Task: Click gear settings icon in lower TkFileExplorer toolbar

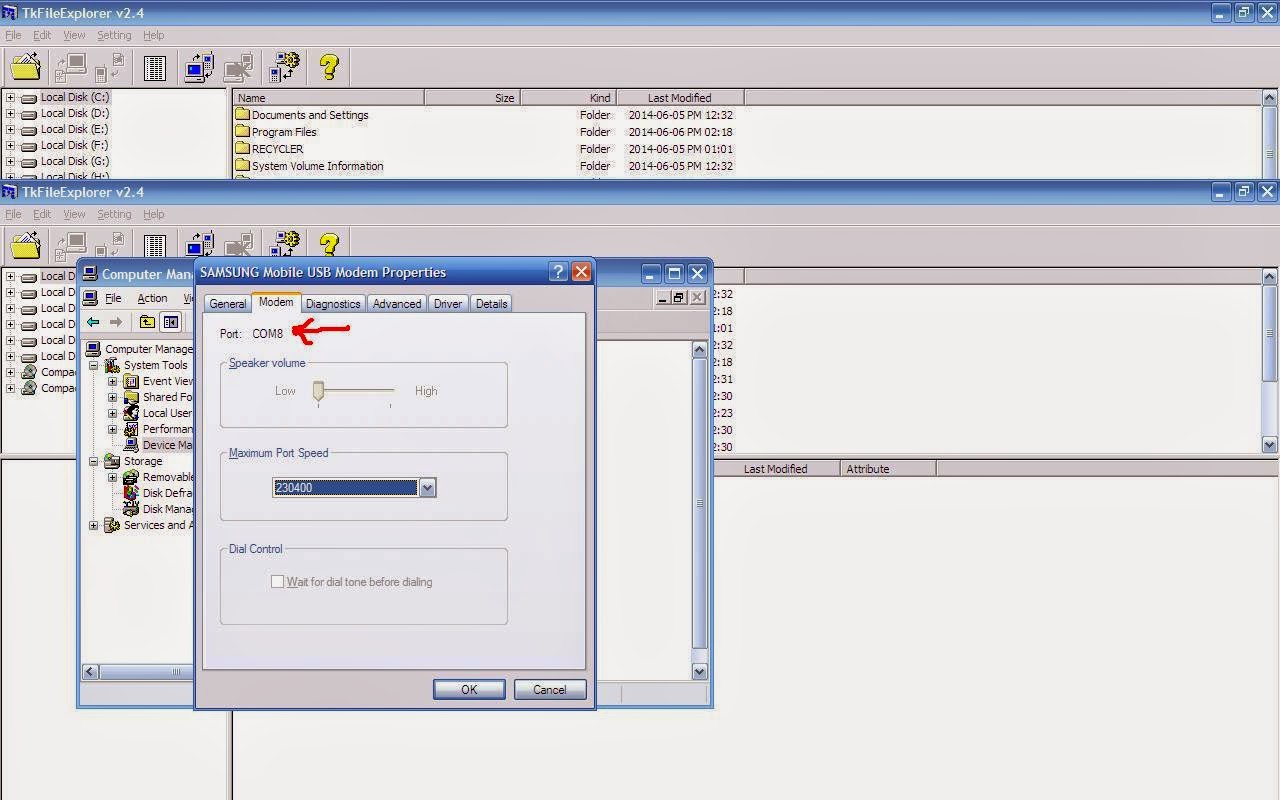Action: (285, 244)
